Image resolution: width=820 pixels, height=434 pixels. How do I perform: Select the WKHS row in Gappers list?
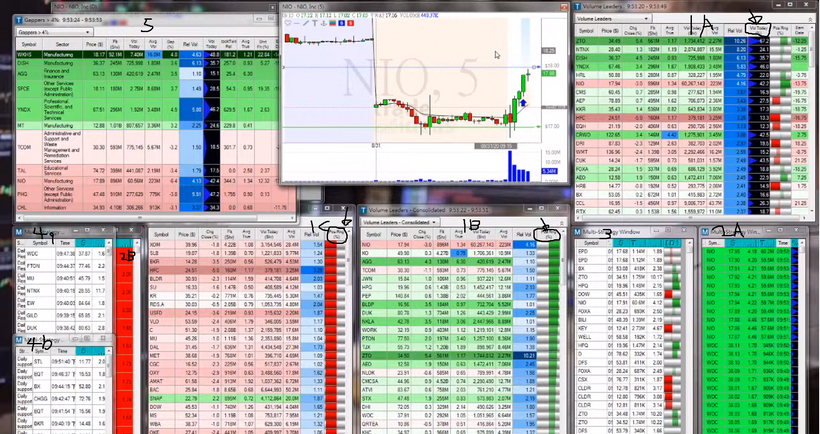click(x=154, y=54)
